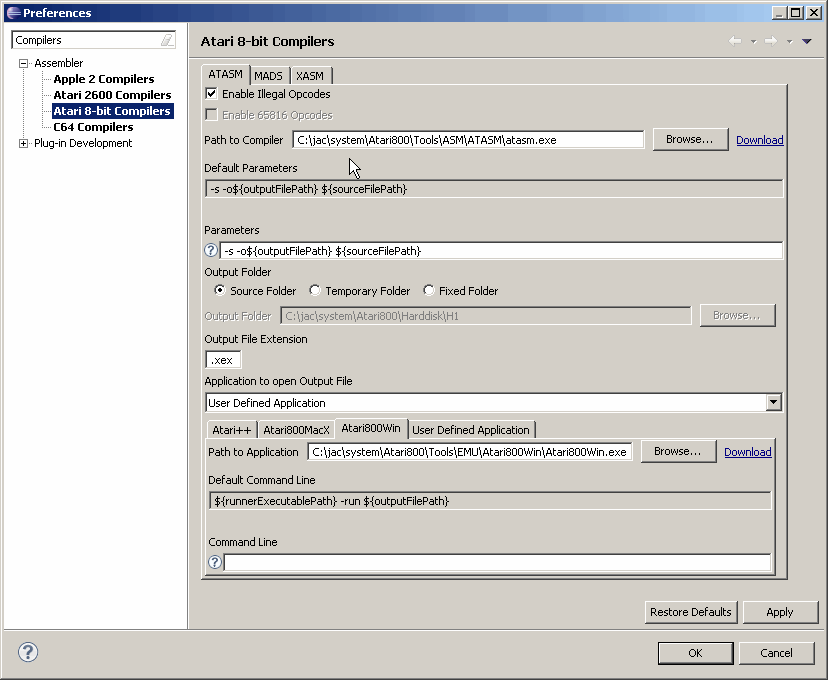Toggle Enable Illegal Opcodes checkbox
Image resolution: width=828 pixels, height=680 pixels.
tap(211, 94)
